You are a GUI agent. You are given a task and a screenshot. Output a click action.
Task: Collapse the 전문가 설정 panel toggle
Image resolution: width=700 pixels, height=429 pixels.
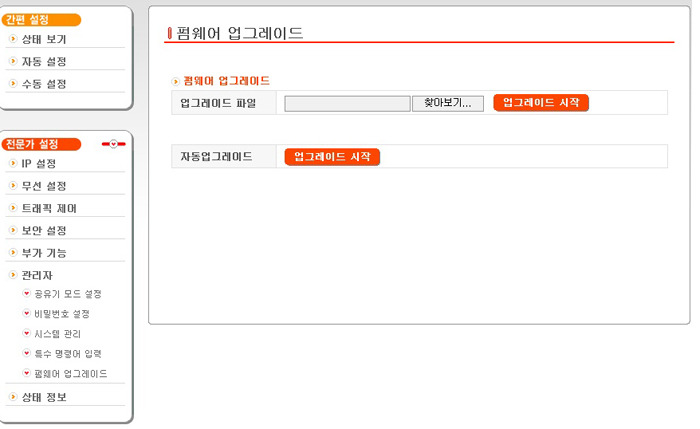[113, 144]
